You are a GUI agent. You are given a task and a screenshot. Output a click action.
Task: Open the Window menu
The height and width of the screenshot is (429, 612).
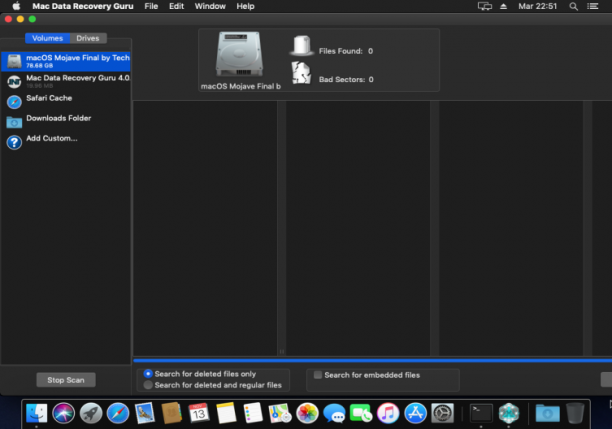pyautogui.click(x=210, y=6)
